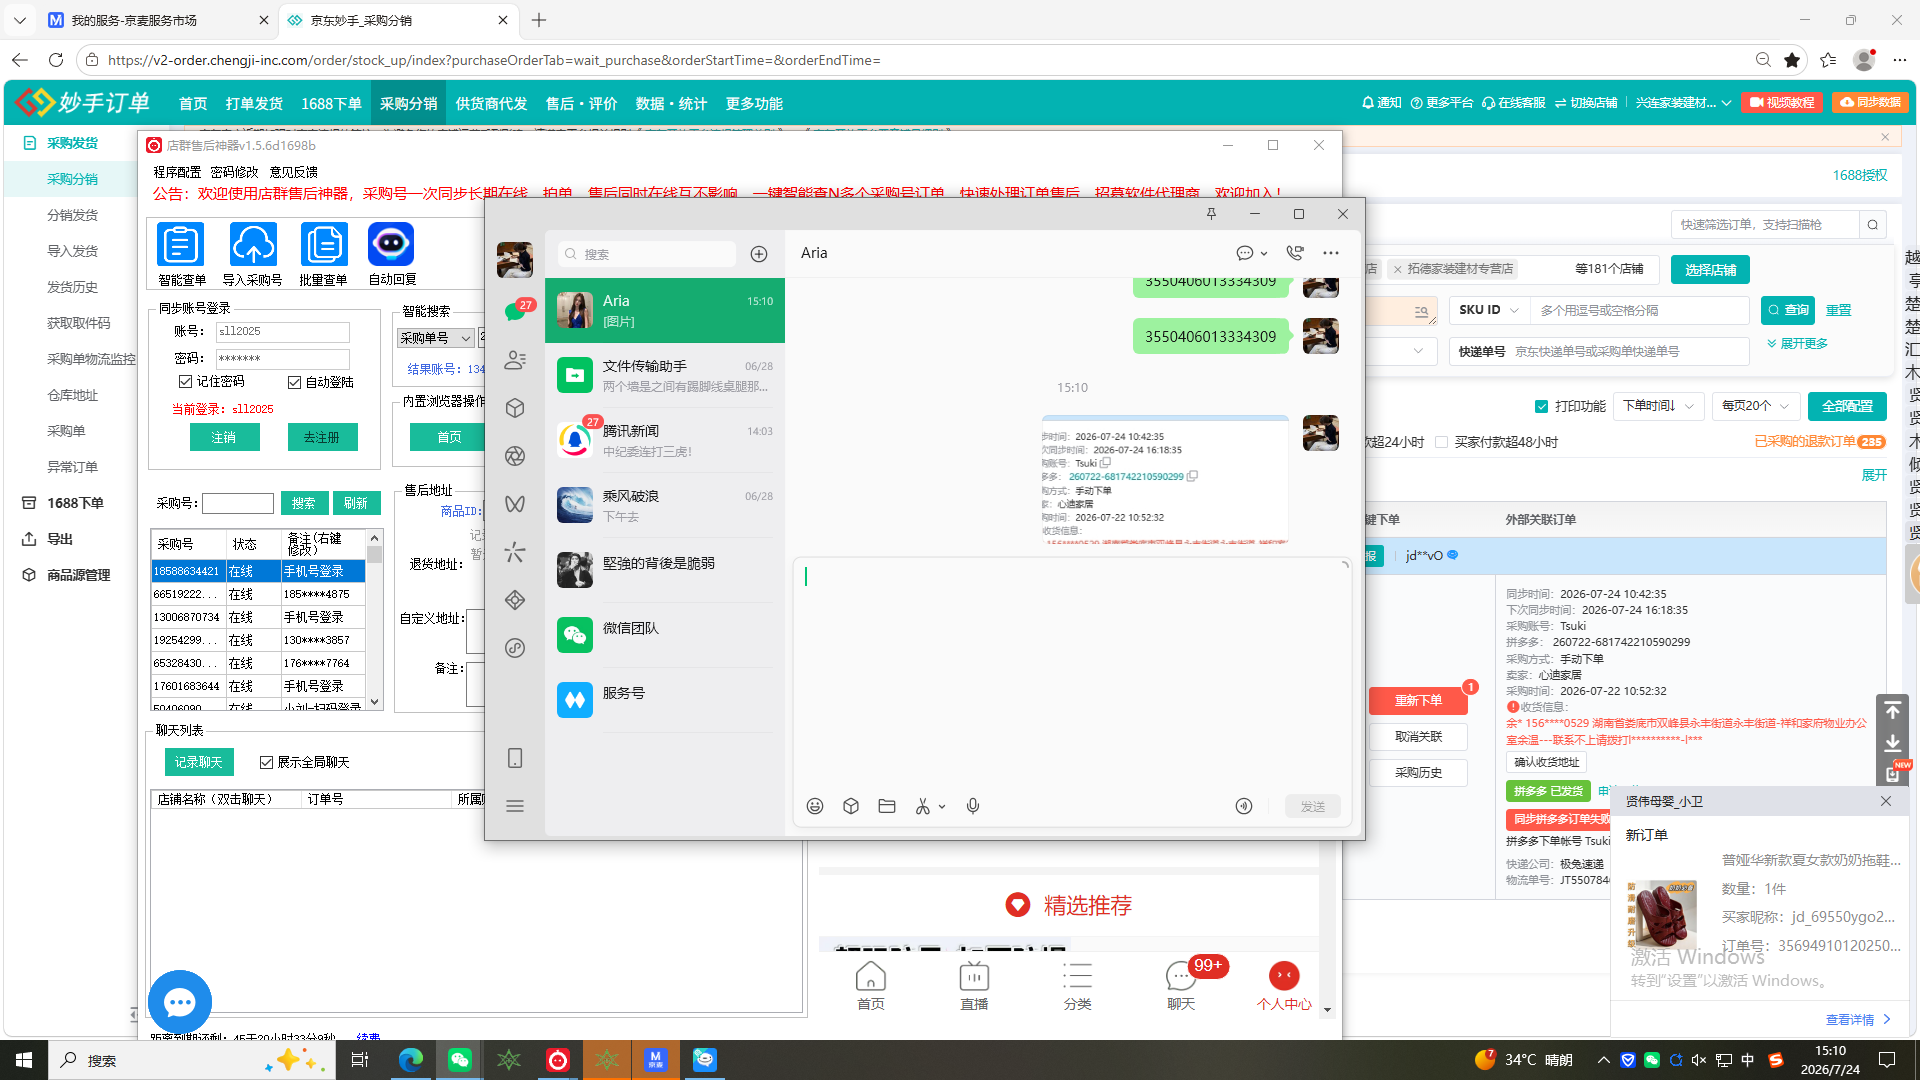The width and height of the screenshot is (1920, 1080).
Task: Click the 全部配置 button
Action: (x=1847, y=406)
